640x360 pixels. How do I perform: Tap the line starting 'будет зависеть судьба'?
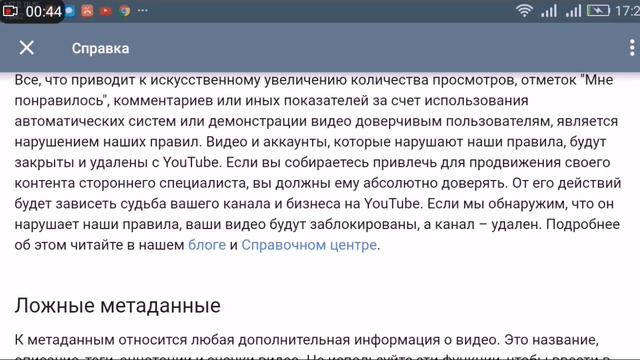[314, 204]
